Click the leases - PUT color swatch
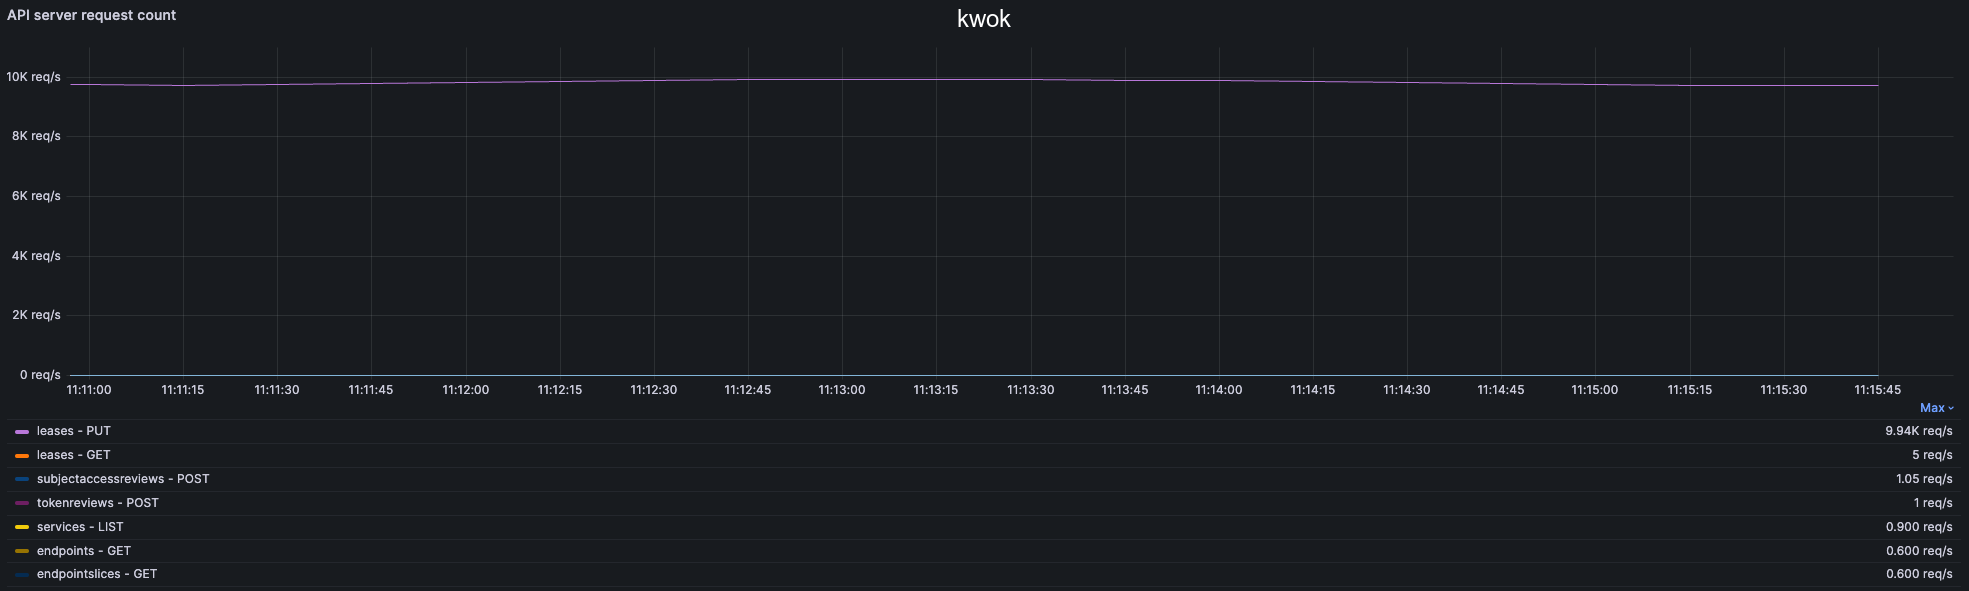The width and height of the screenshot is (1969, 591). point(22,432)
